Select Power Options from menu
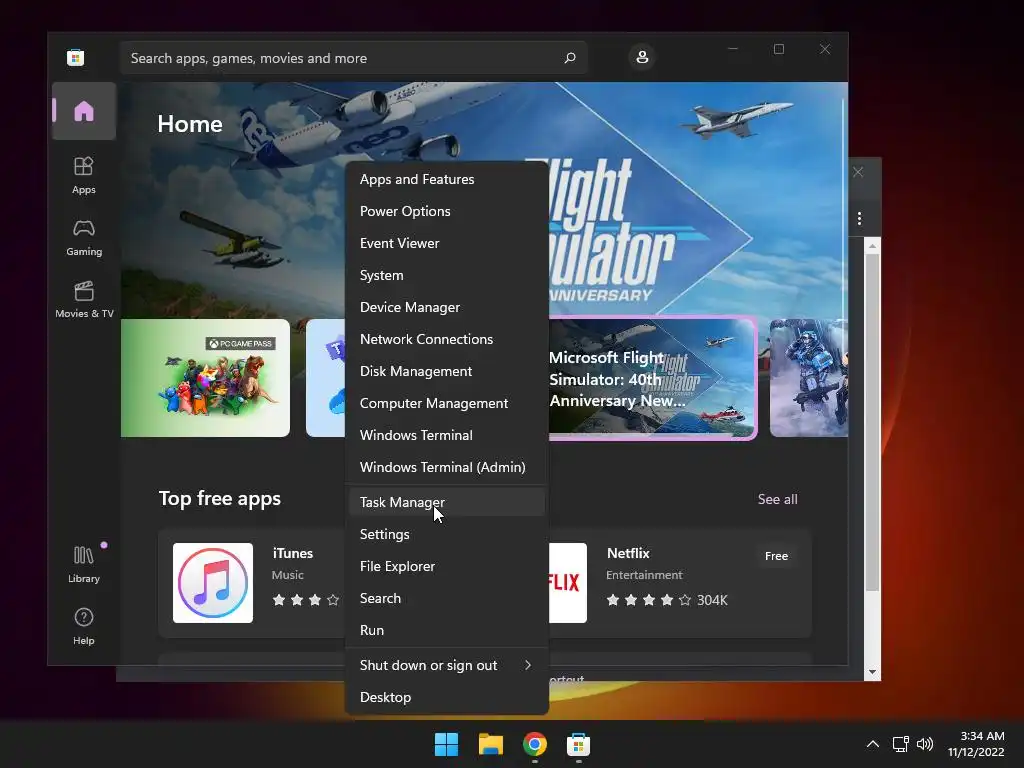Image resolution: width=1024 pixels, height=768 pixels. pos(447,211)
